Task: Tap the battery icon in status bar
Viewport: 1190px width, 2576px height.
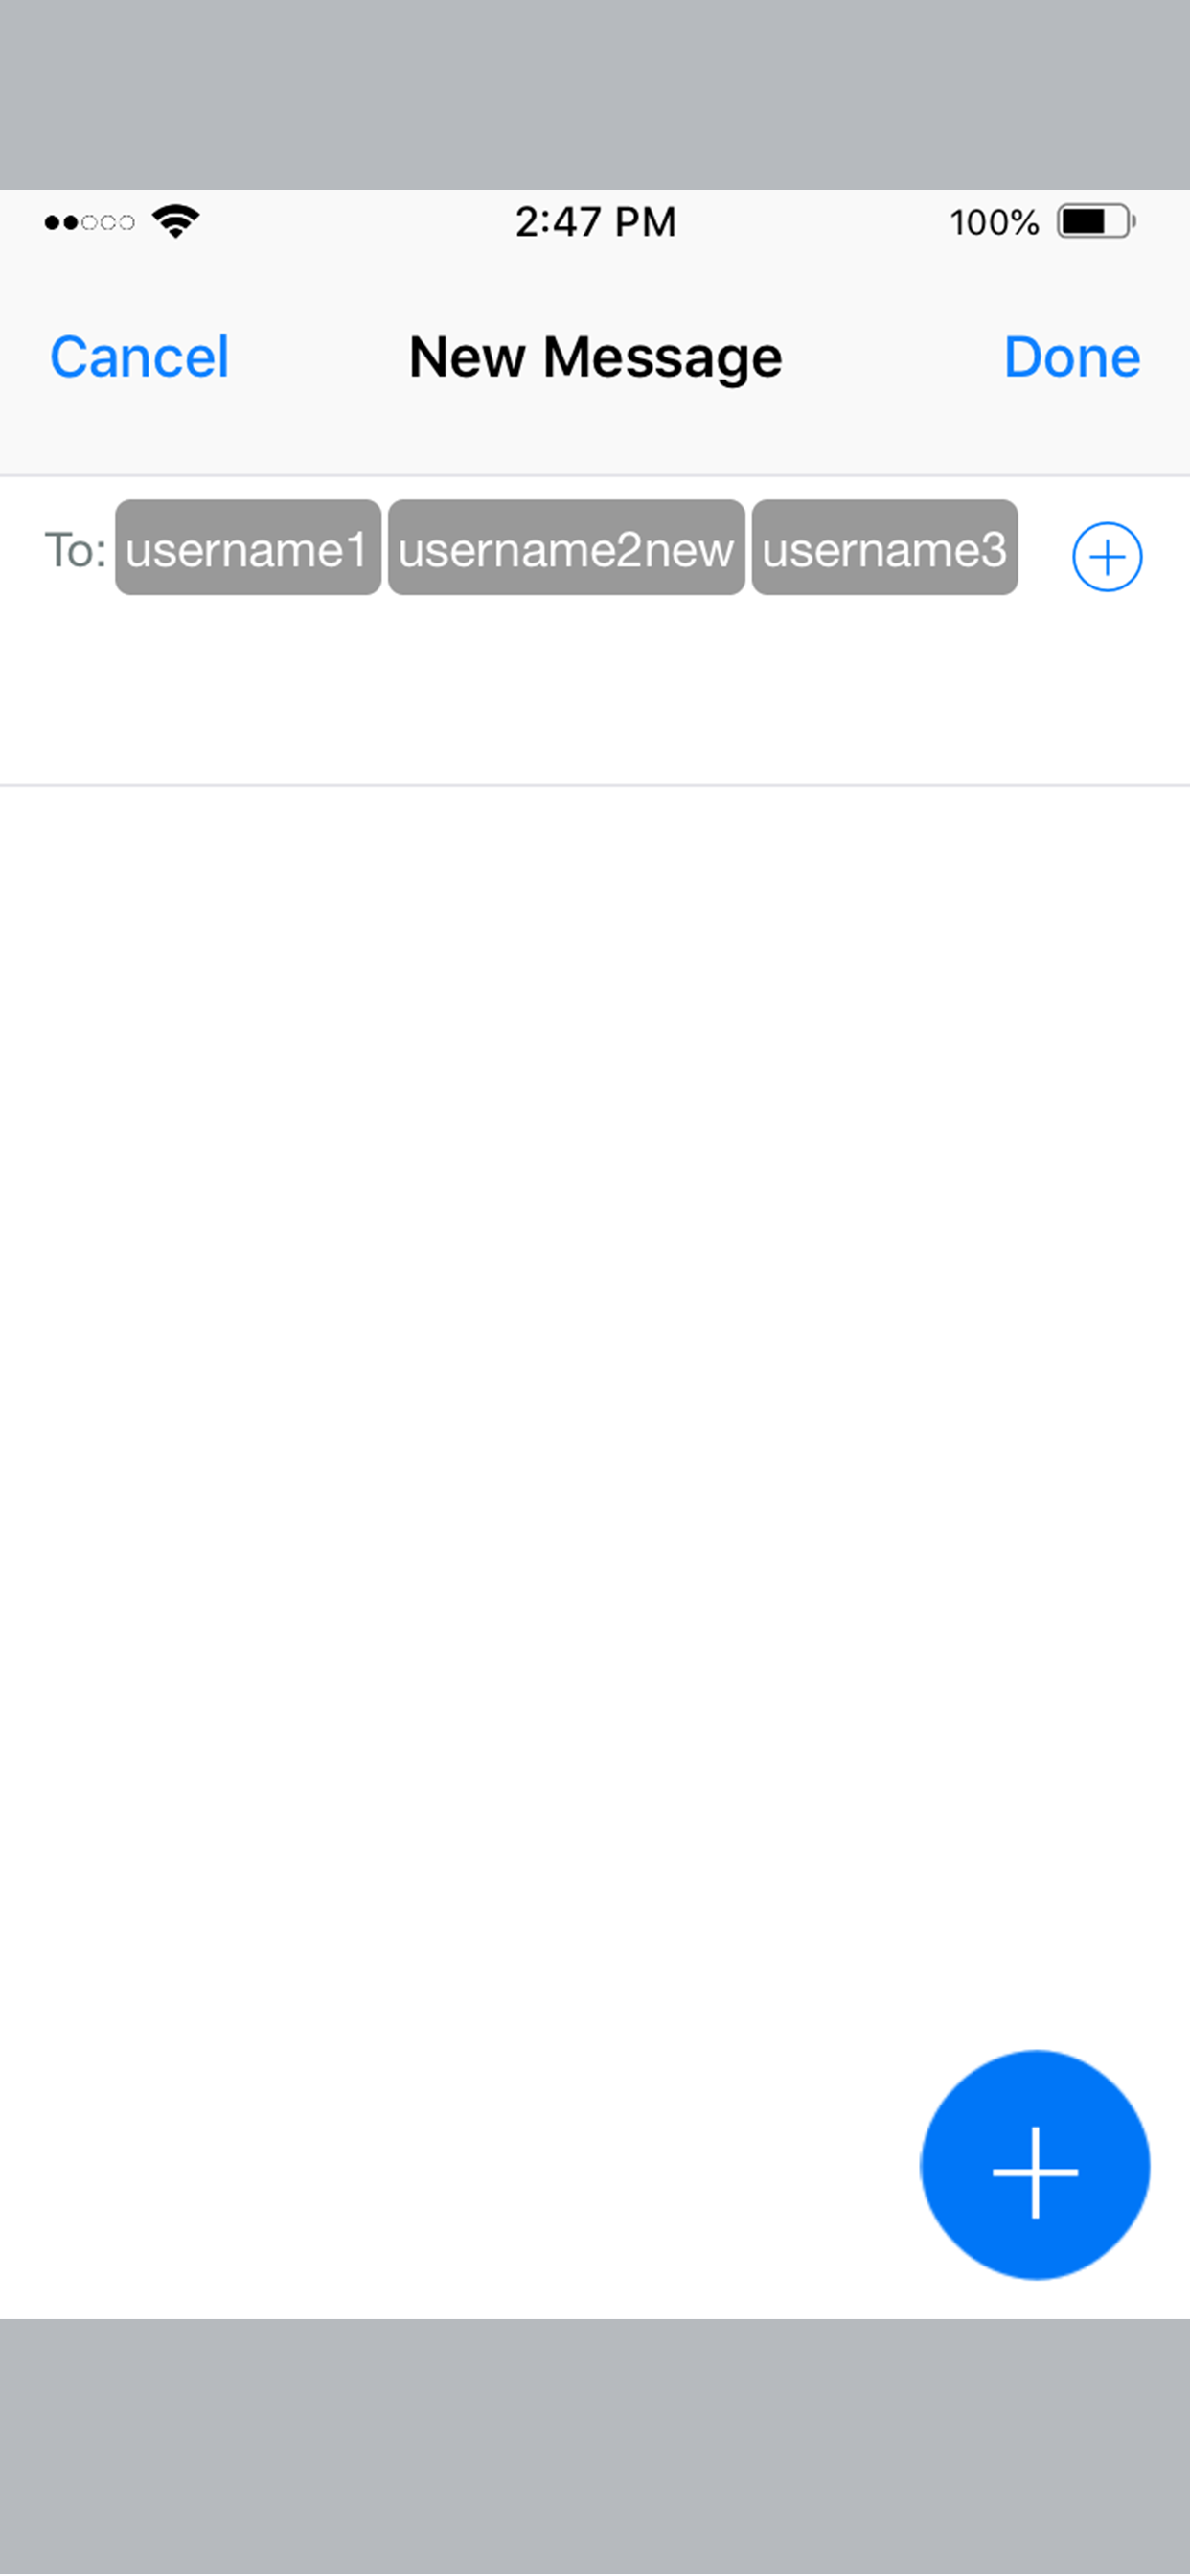Action: tap(1095, 221)
